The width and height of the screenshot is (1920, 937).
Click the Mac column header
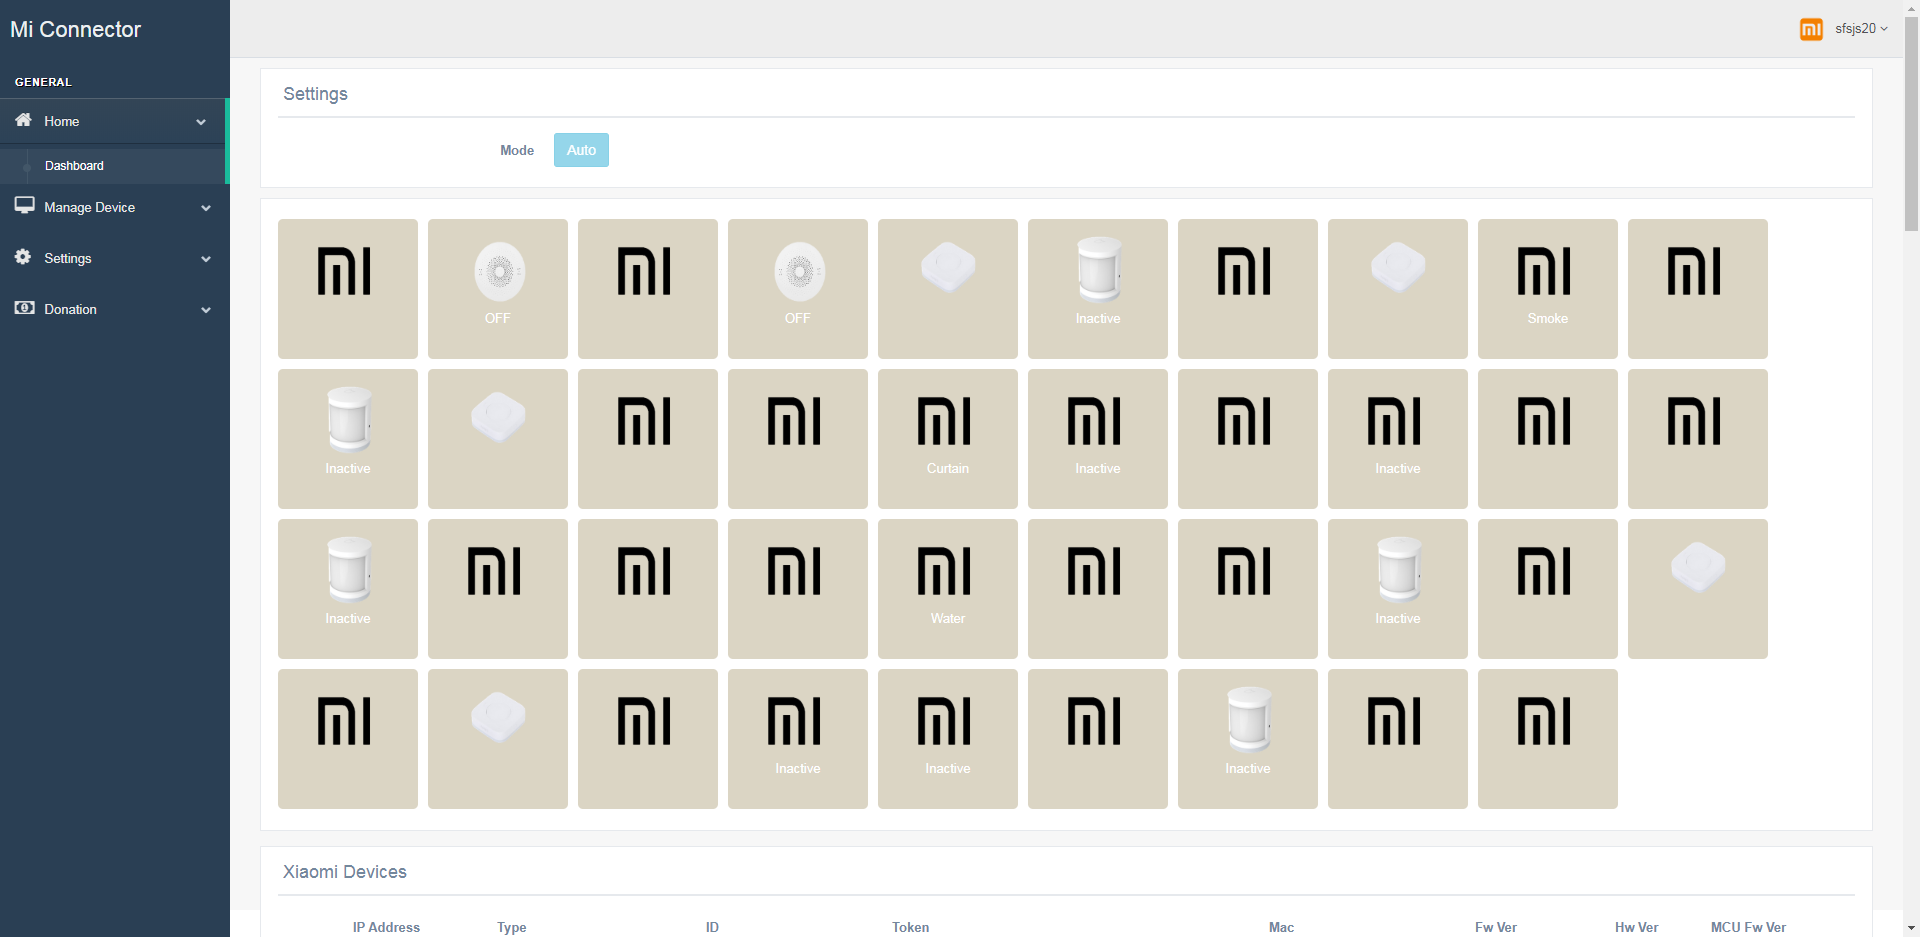(x=1281, y=927)
